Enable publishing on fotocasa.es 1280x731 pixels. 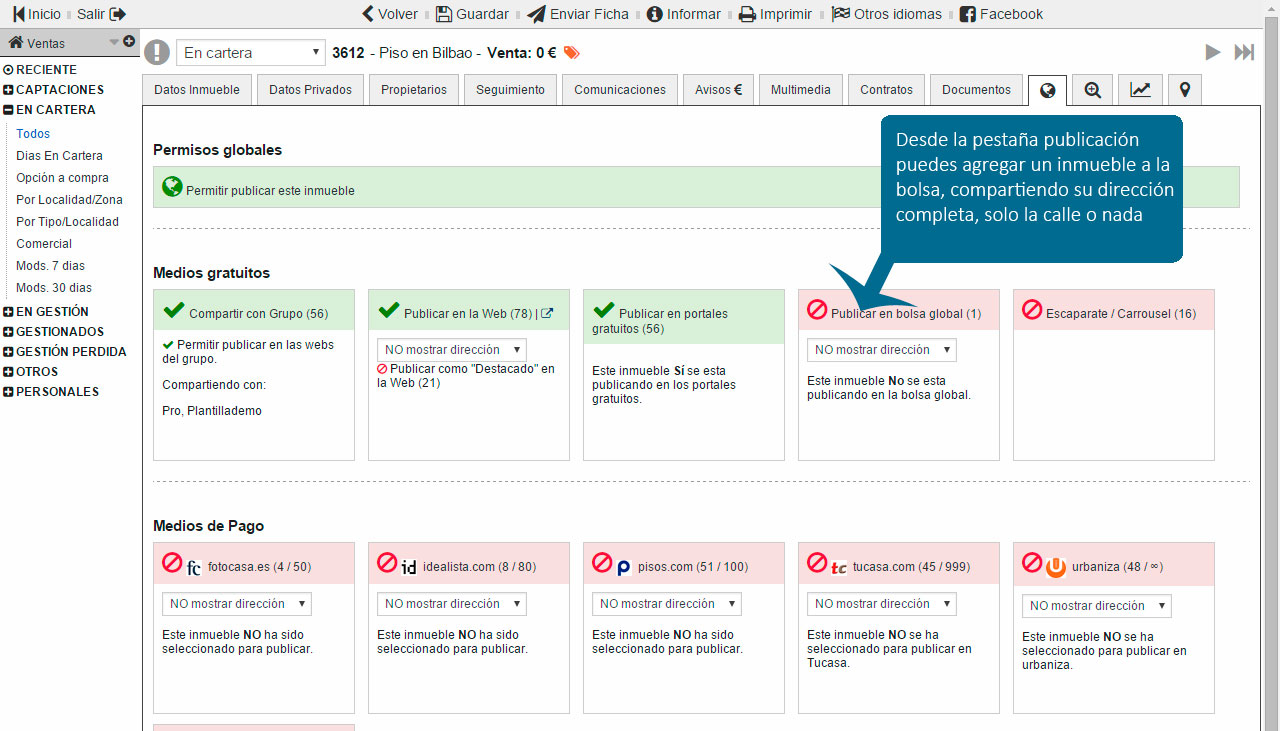(172, 563)
